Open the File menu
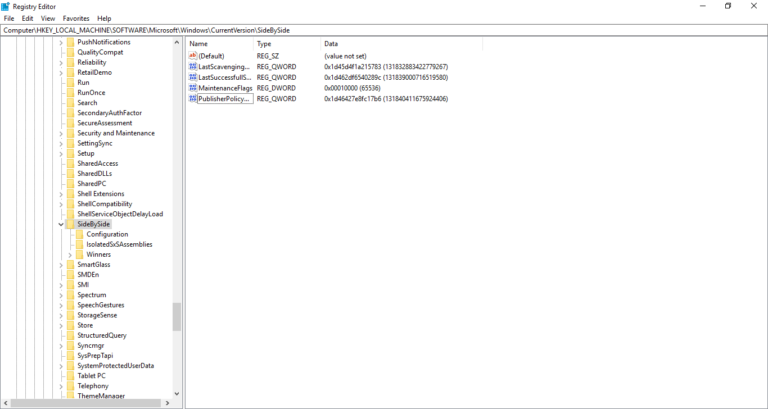This screenshot has width=768, height=409. coord(9,18)
